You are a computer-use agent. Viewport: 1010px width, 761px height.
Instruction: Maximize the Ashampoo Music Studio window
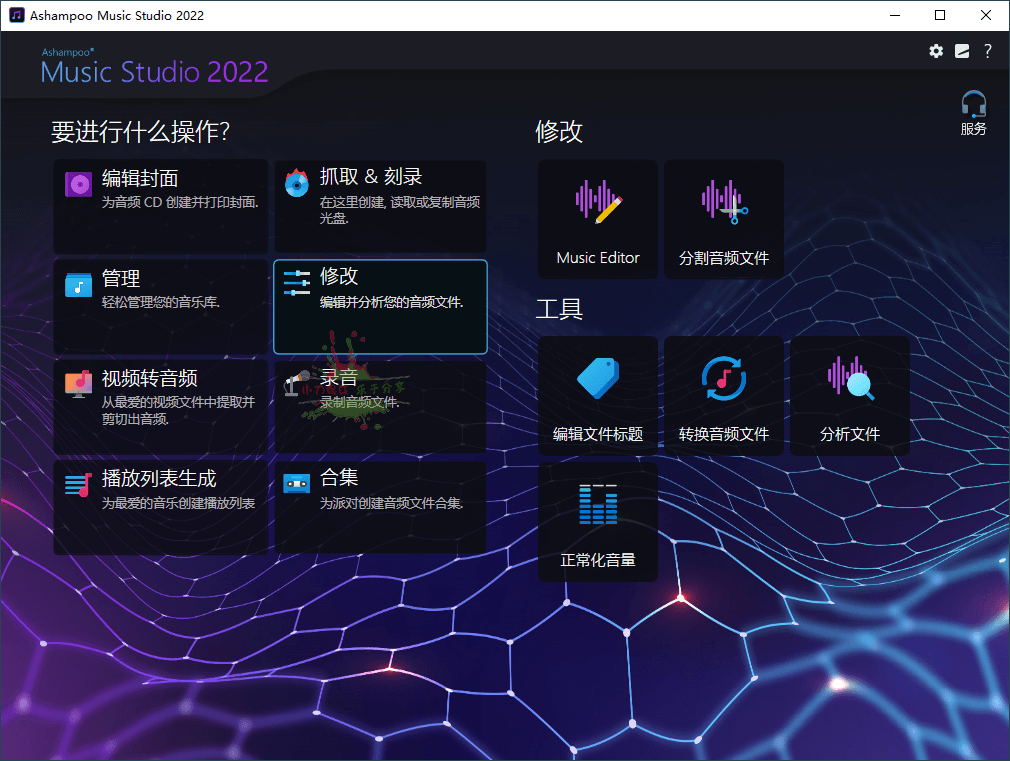point(940,15)
